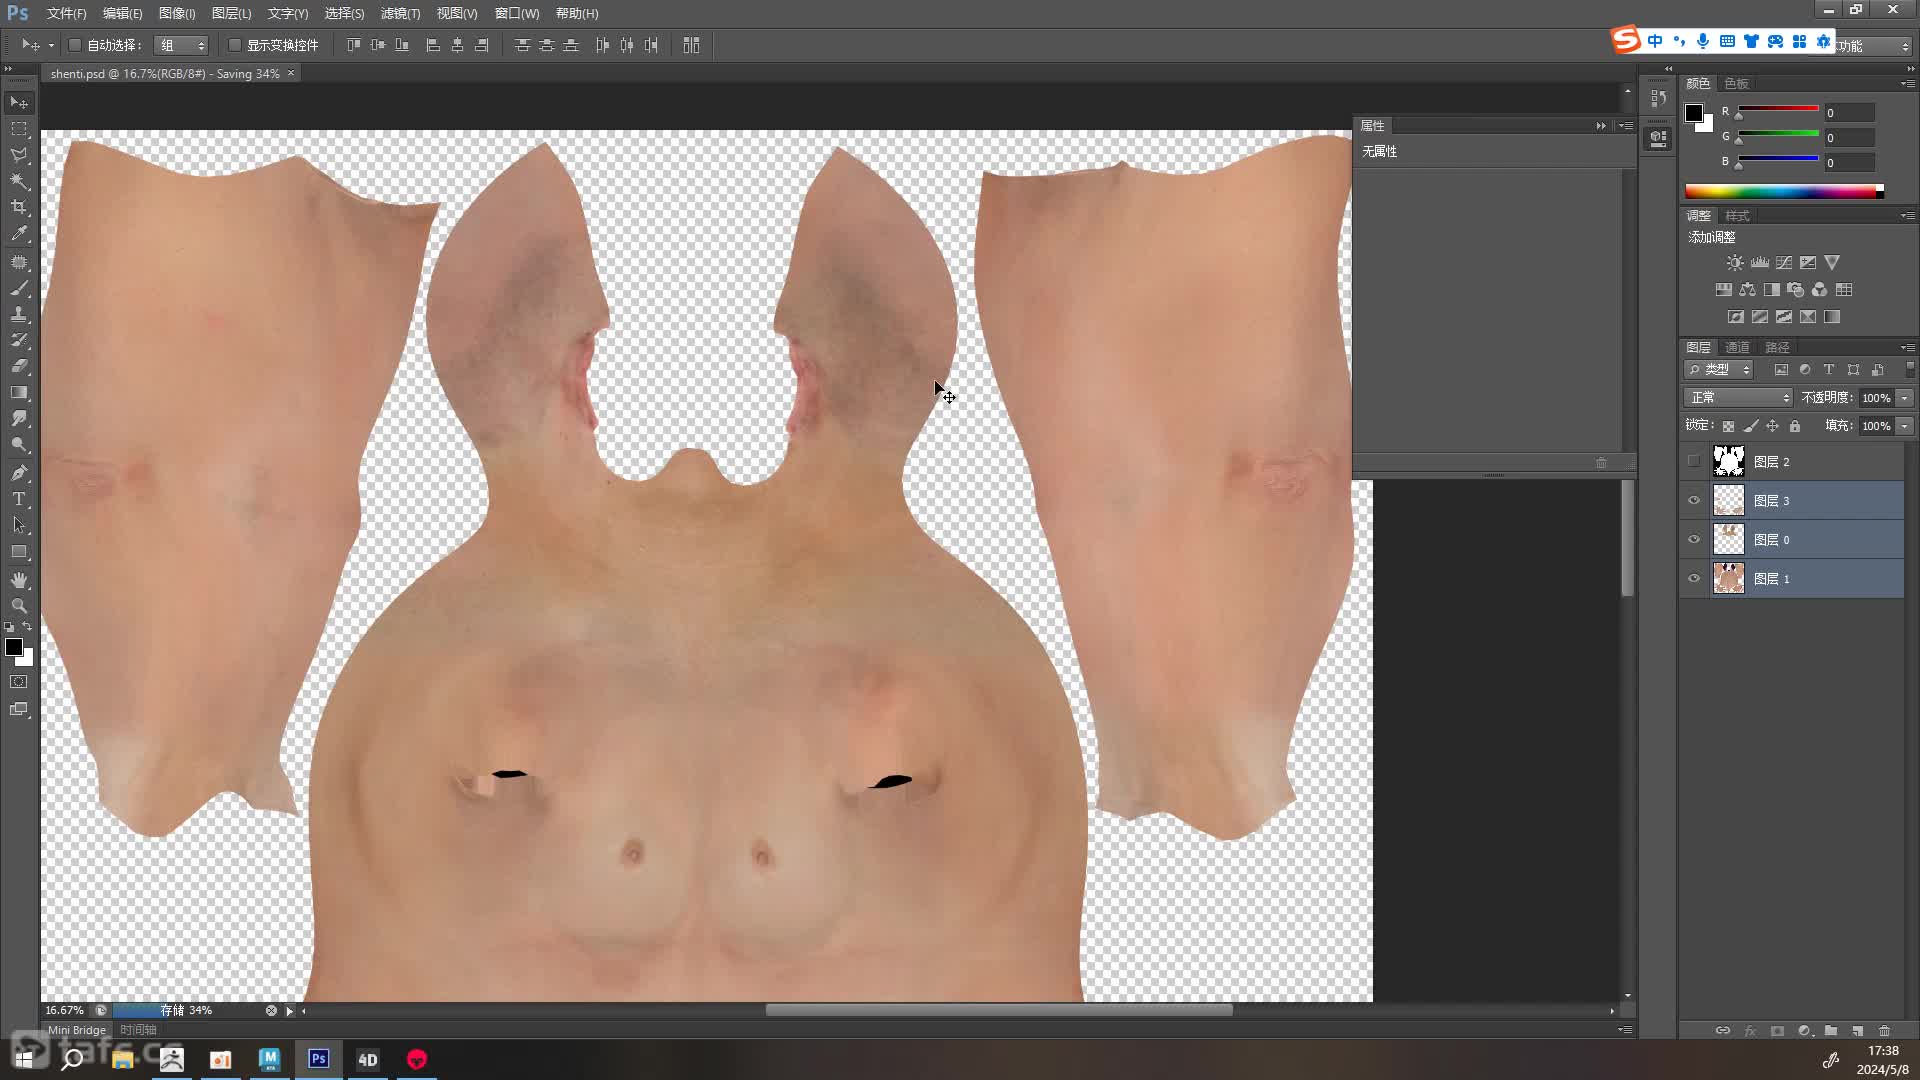Open Photoshop from the Windows taskbar
The image size is (1920, 1080).
coord(319,1059)
